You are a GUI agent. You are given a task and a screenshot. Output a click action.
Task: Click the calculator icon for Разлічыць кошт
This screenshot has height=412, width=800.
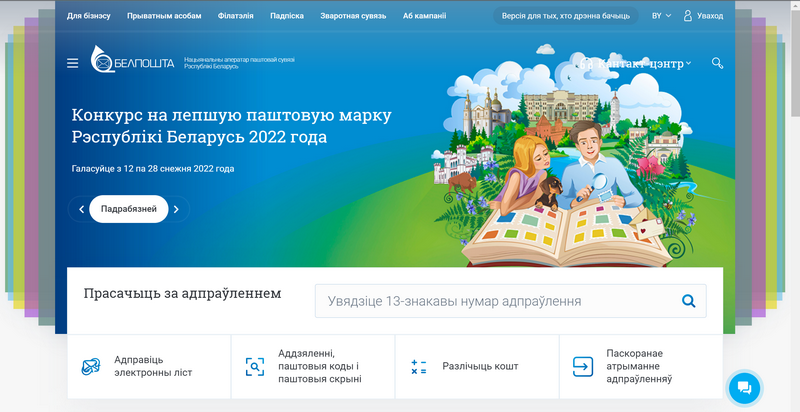(419, 367)
